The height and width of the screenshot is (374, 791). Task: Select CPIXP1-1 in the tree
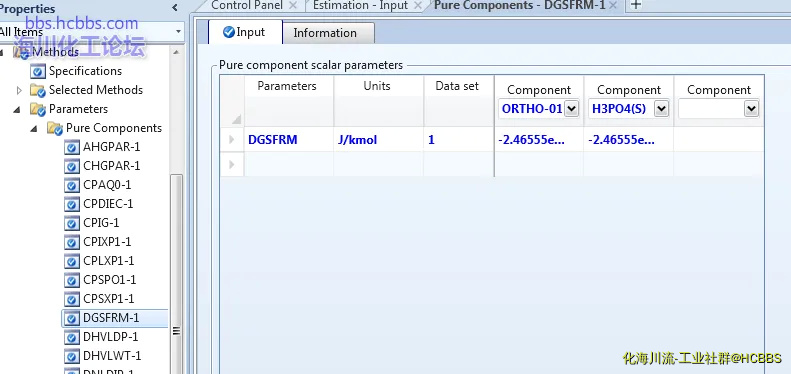pos(107,242)
